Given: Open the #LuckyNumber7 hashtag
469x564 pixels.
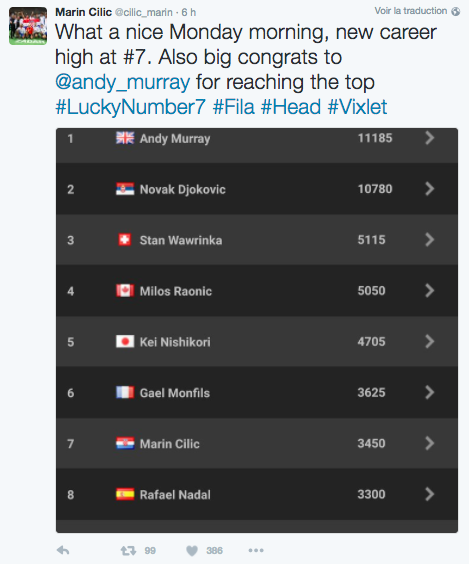Looking at the screenshot, I should (131, 107).
